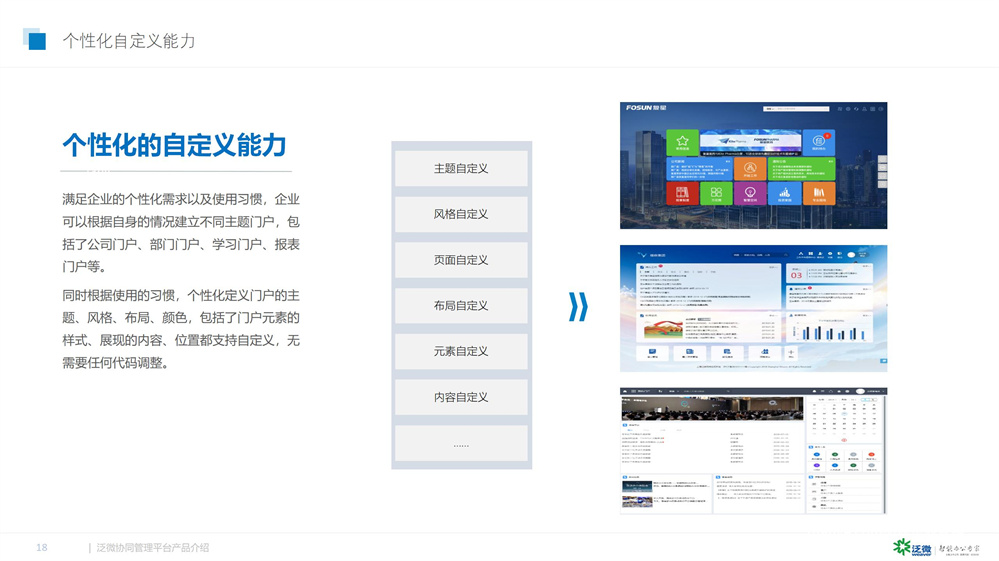Click the paragraph starting with 满足企业的个性化需求
Viewport: 999px width, 561px height.
181,232
